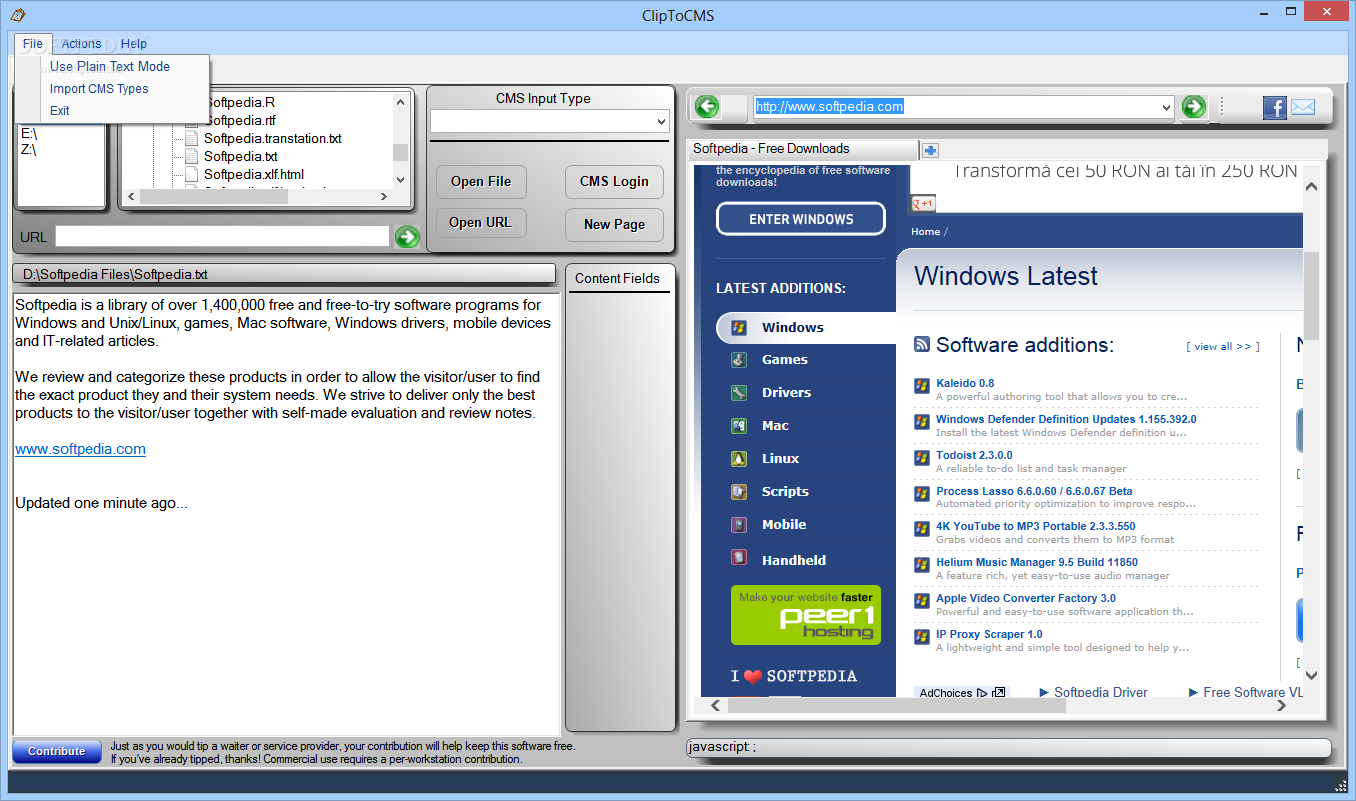
Task: Choose Exit from File menu
Action: tap(60, 111)
